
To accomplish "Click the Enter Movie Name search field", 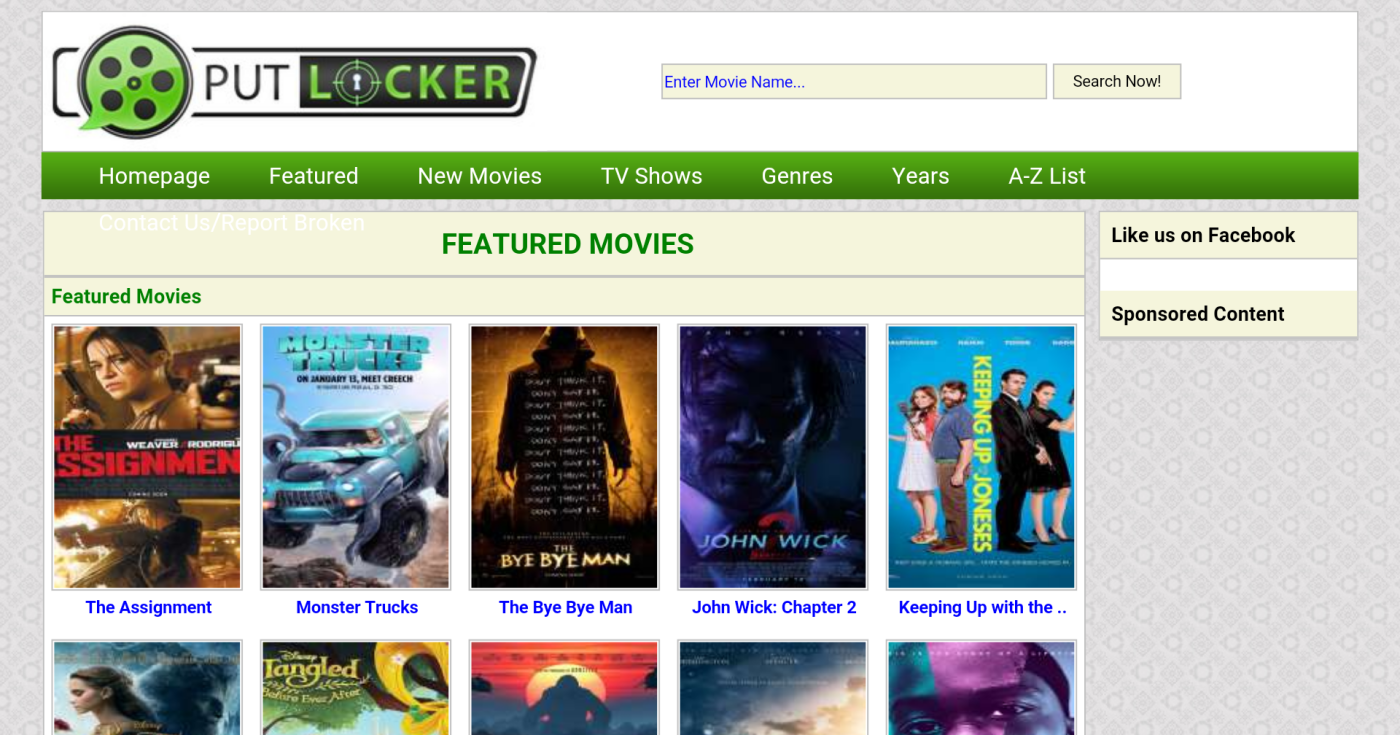I will pyautogui.click(x=853, y=82).
